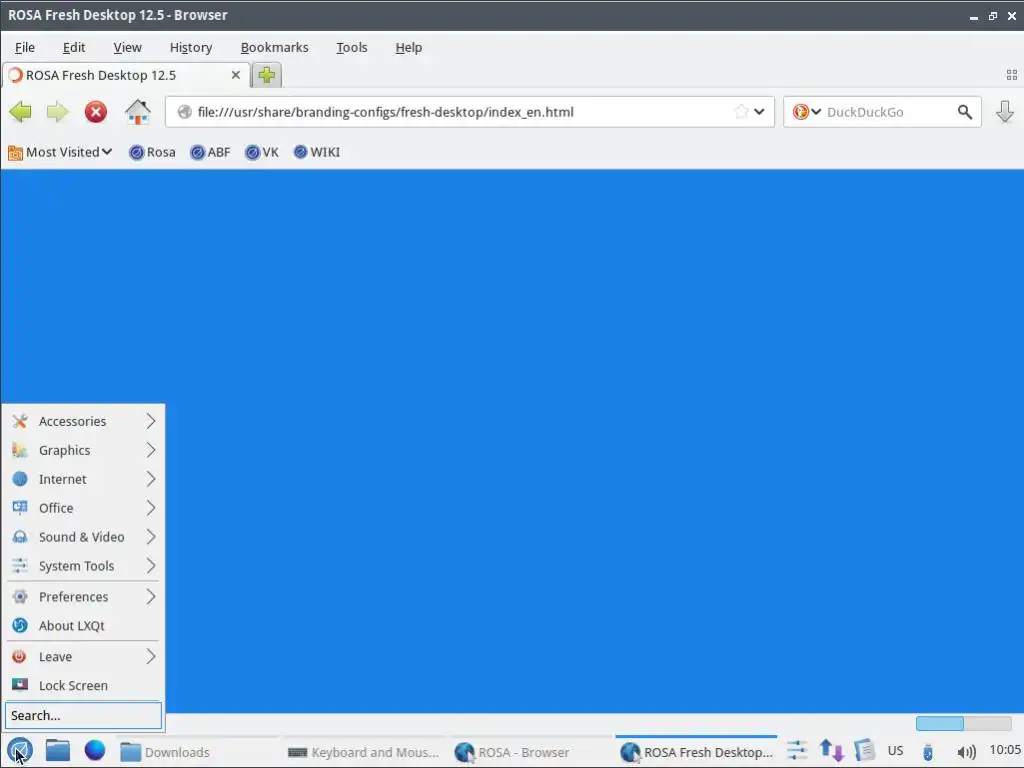Bookmark this page with the star icon

pyautogui.click(x=741, y=112)
